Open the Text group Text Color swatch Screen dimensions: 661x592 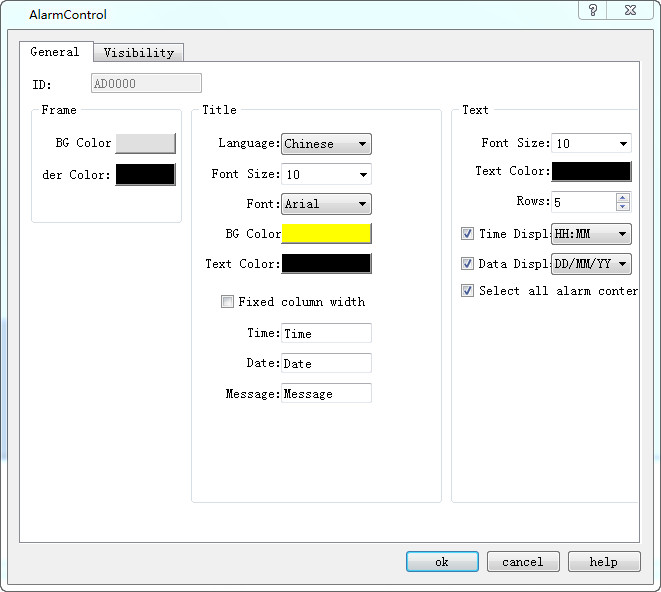(x=591, y=172)
